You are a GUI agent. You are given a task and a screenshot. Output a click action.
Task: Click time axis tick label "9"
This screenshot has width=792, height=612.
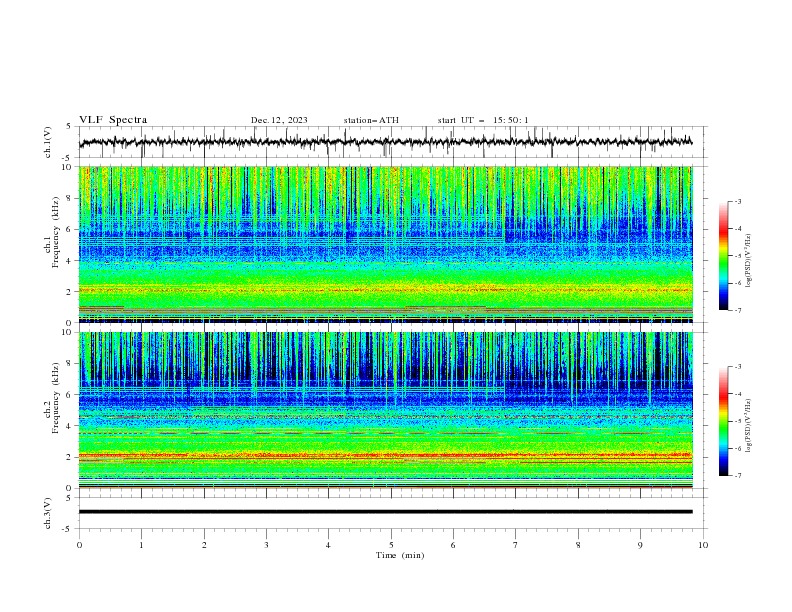(x=640, y=545)
